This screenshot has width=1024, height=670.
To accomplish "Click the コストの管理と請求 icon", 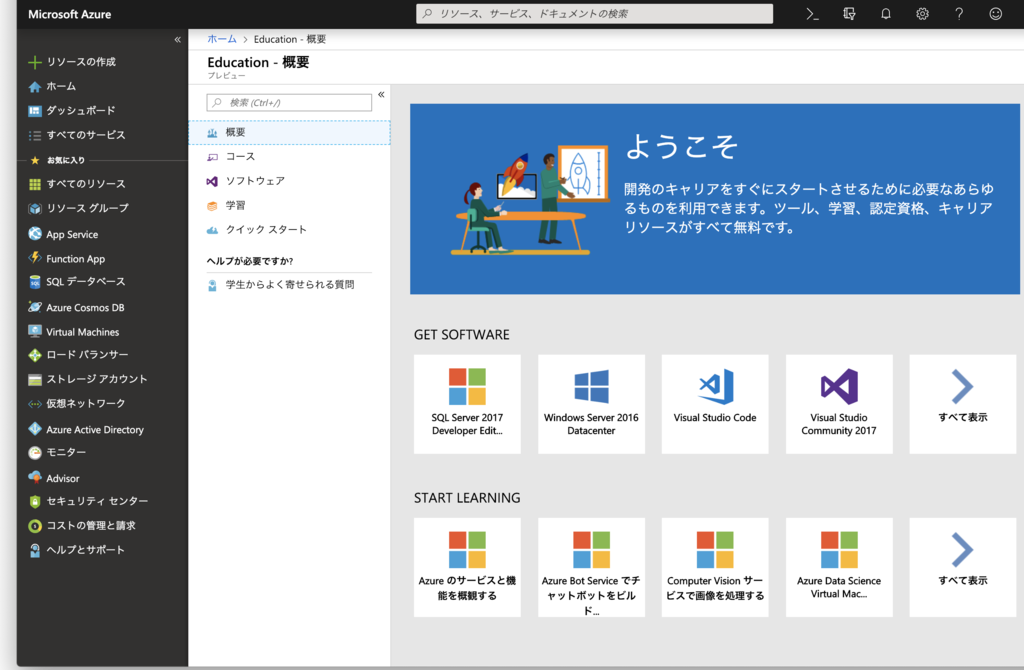I will 35,526.
